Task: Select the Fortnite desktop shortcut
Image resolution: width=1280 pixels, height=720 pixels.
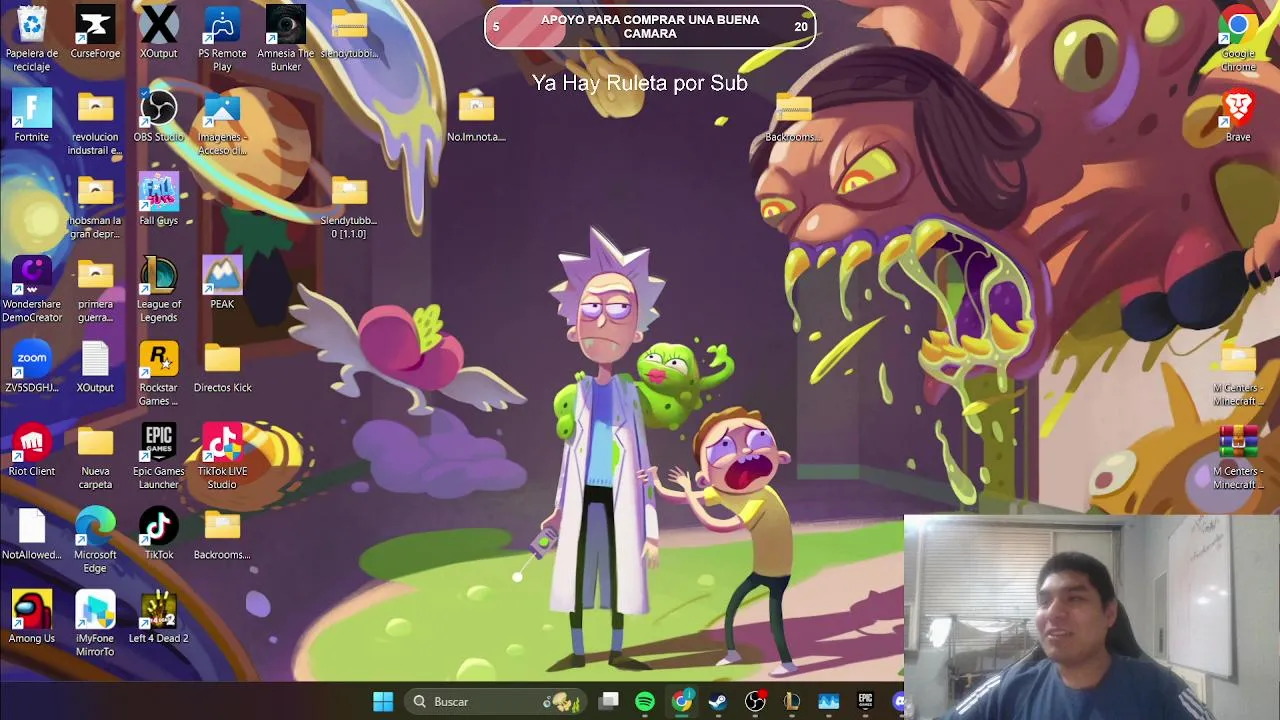Action: pos(32,116)
